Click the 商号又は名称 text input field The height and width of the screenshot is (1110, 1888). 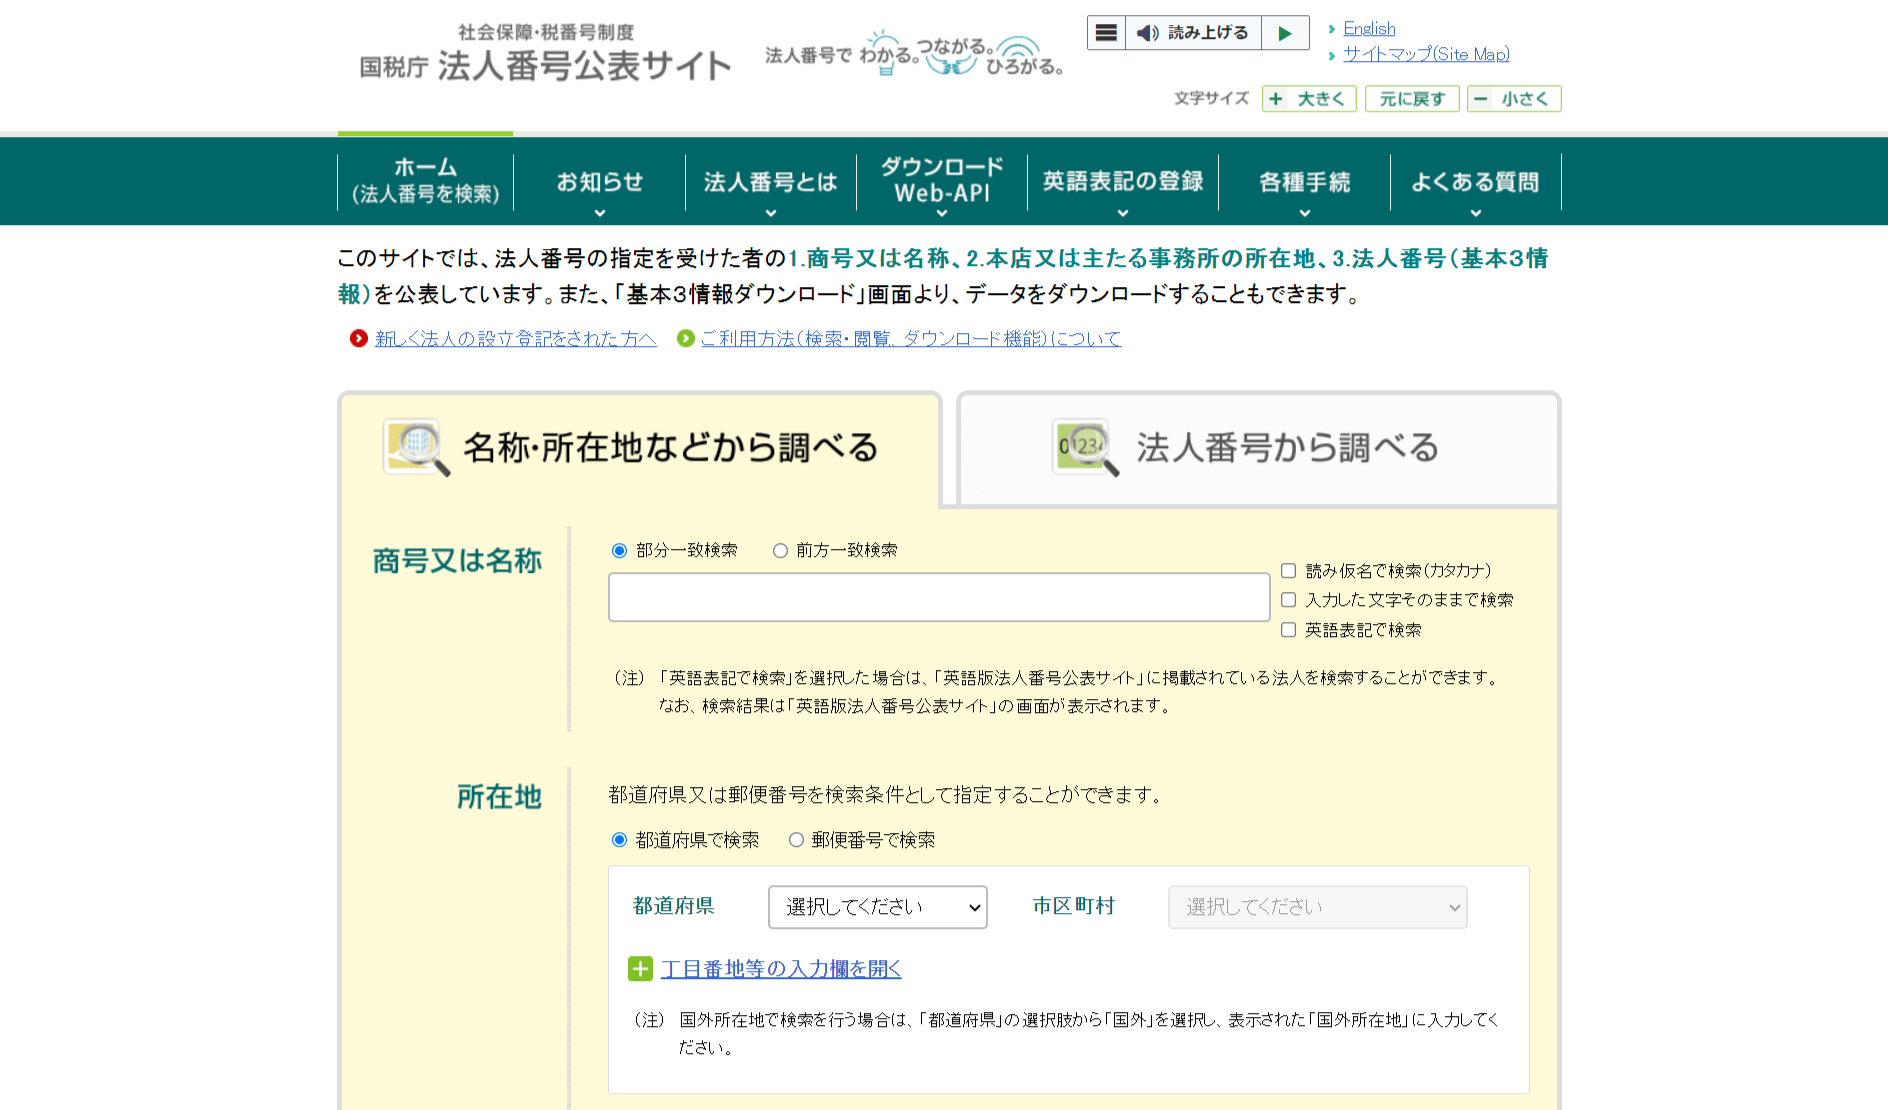click(939, 597)
